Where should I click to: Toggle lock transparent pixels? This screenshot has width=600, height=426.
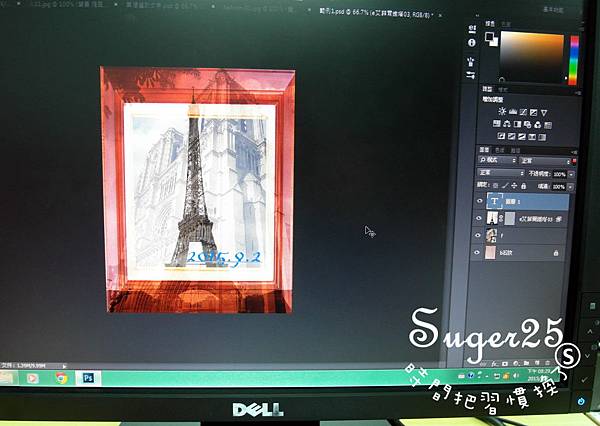[x=496, y=185]
